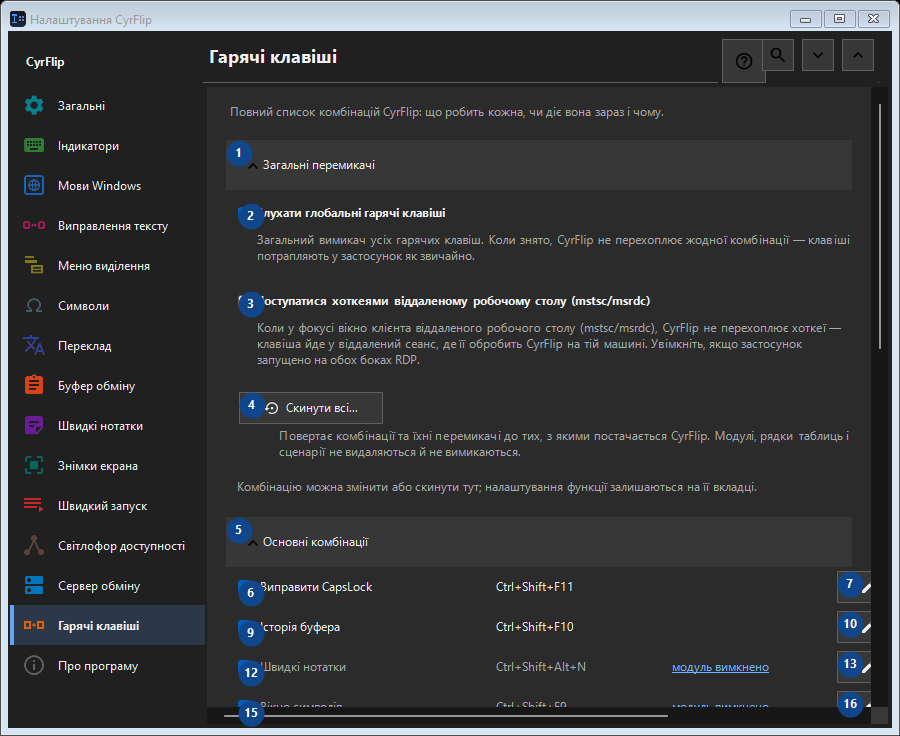This screenshot has width=900, height=736.
Task: Click the down chevron button in the header
Action: (x=818, y=55)
